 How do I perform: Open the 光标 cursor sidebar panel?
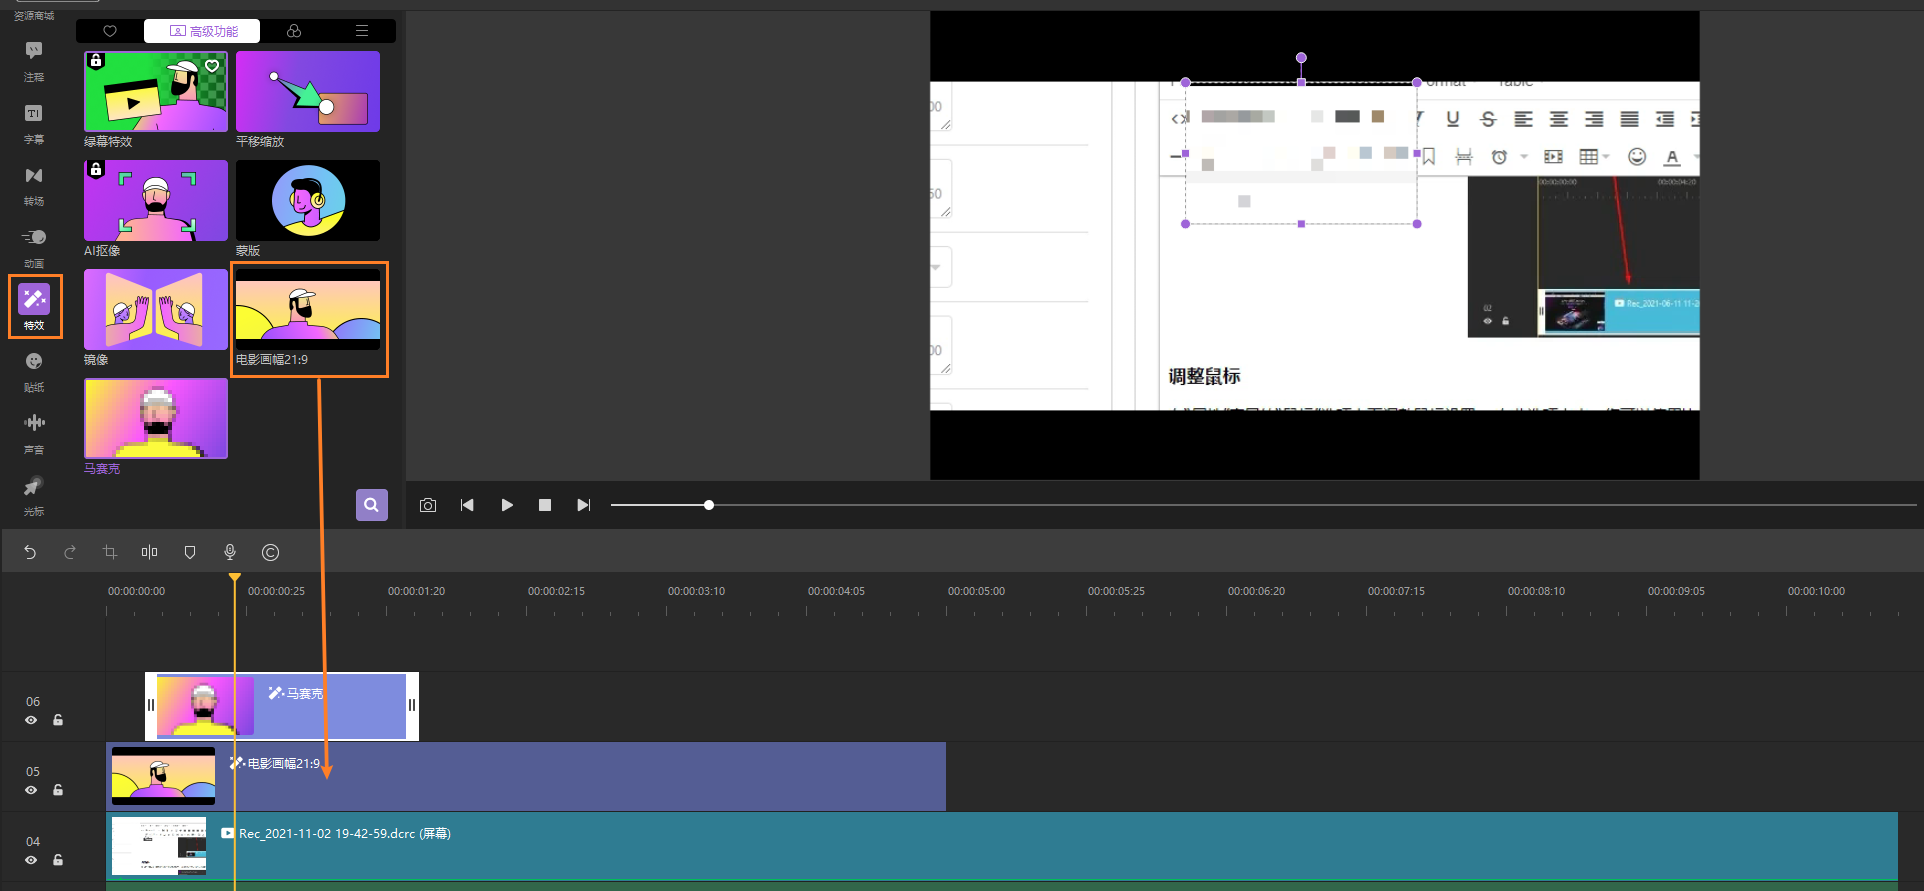34,495
